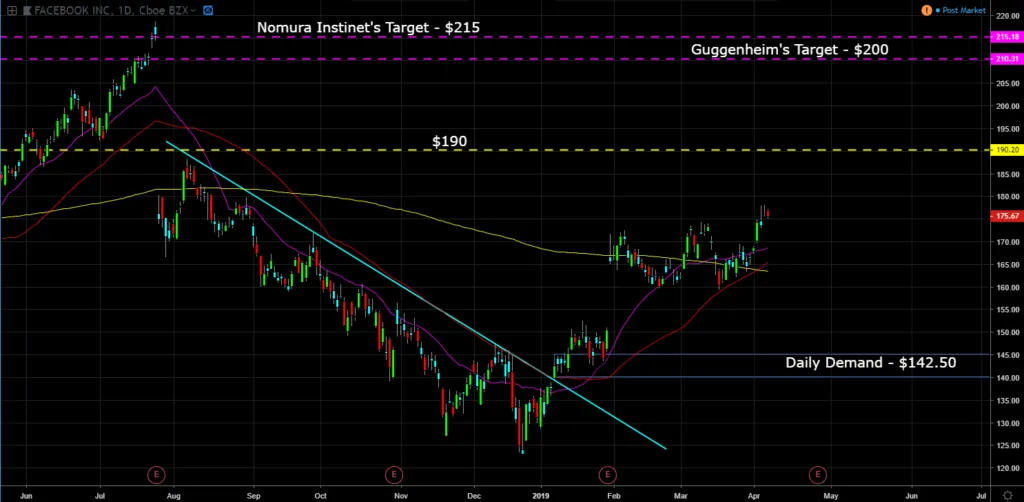Click the 150.00 price axis value
This screenshot has width=1024, height=502.
1007,332
